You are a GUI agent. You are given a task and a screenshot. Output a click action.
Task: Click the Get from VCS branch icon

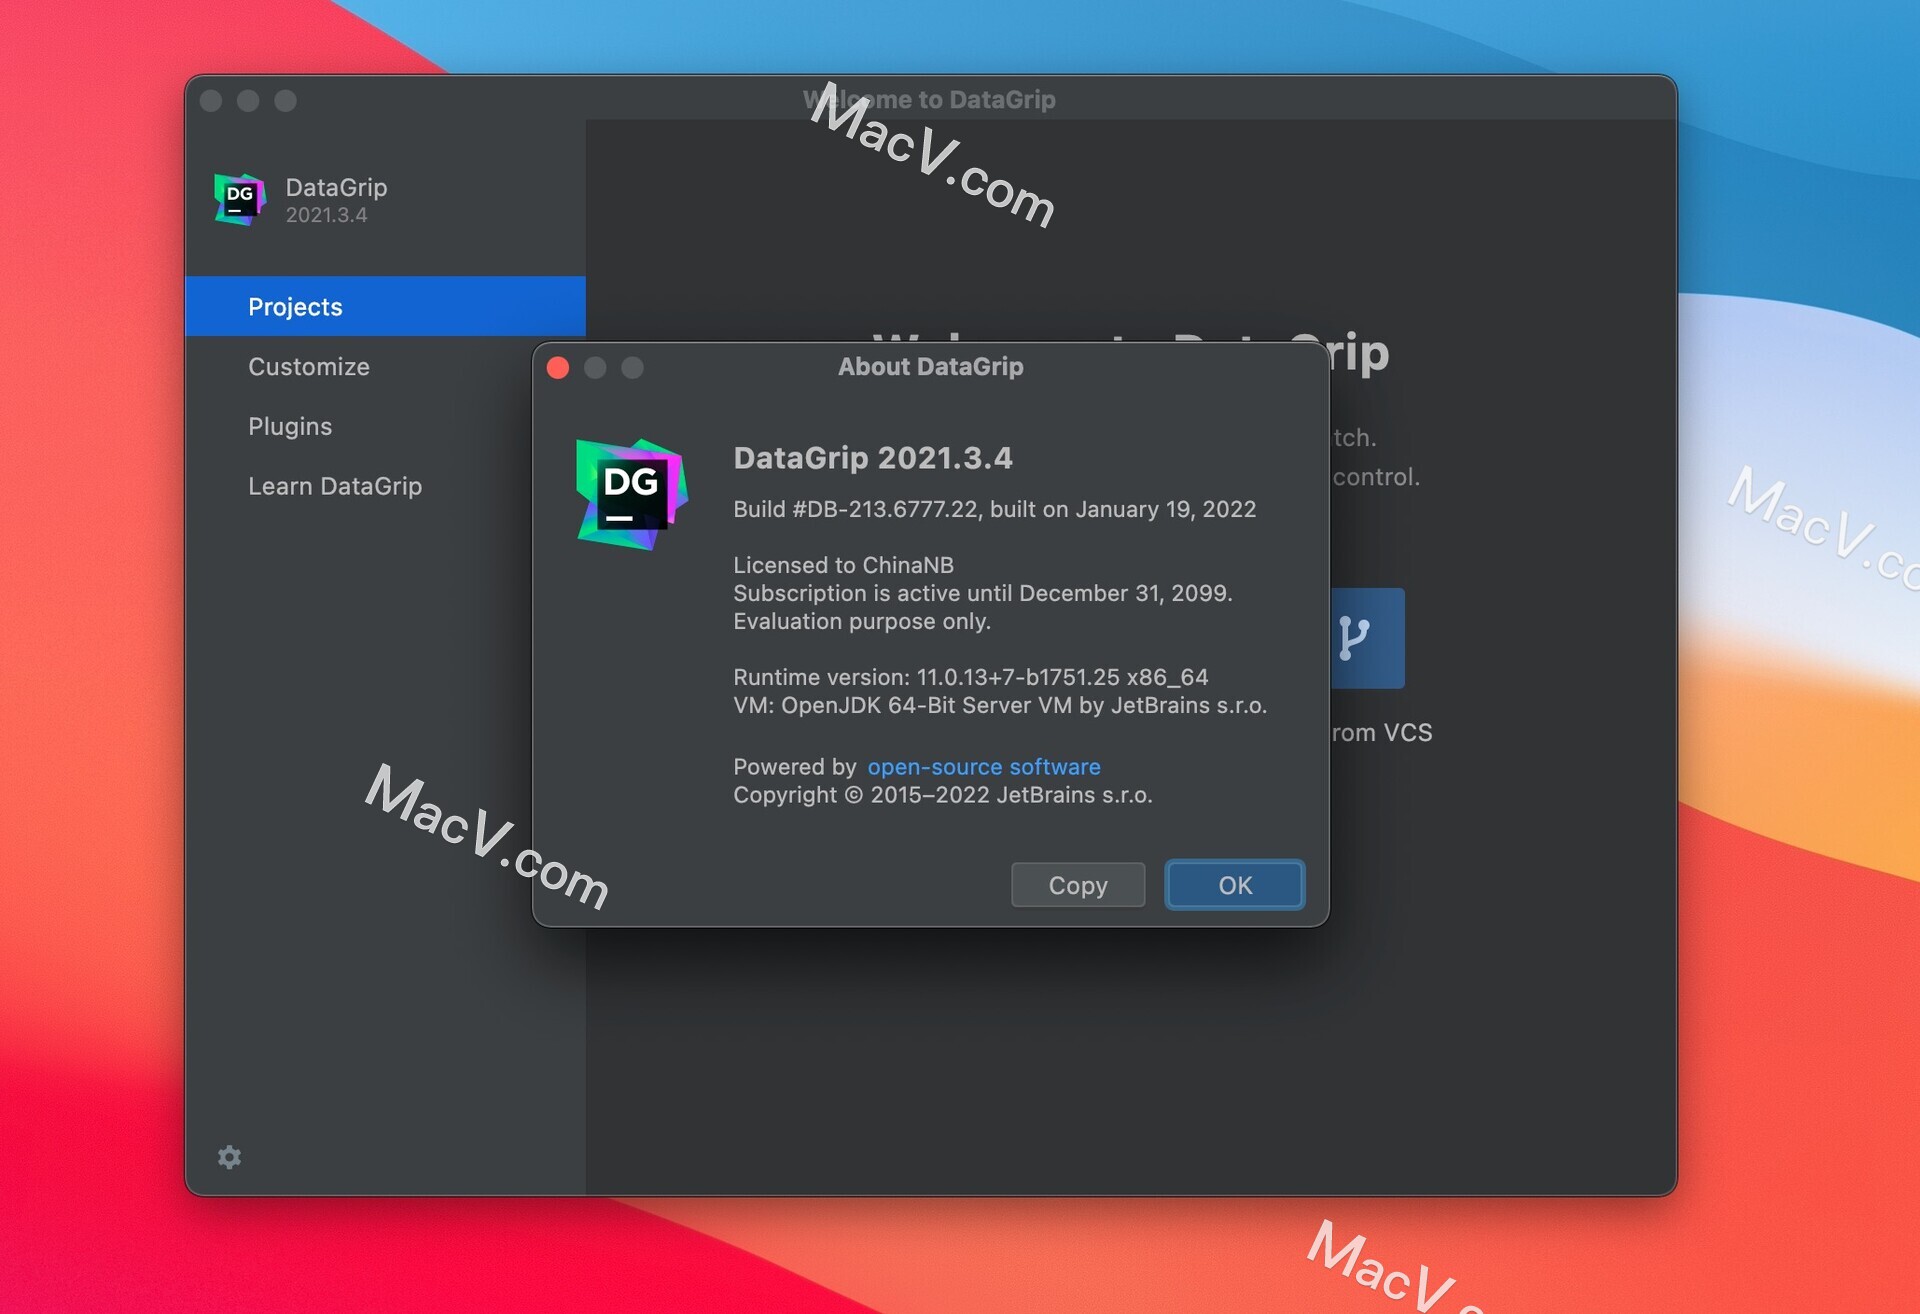1366,638
